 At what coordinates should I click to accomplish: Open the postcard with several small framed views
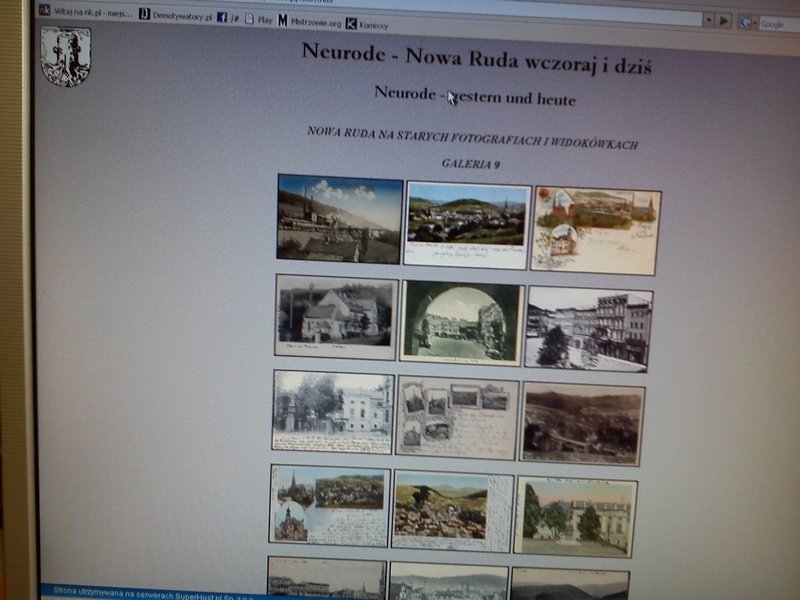point(458,418)
